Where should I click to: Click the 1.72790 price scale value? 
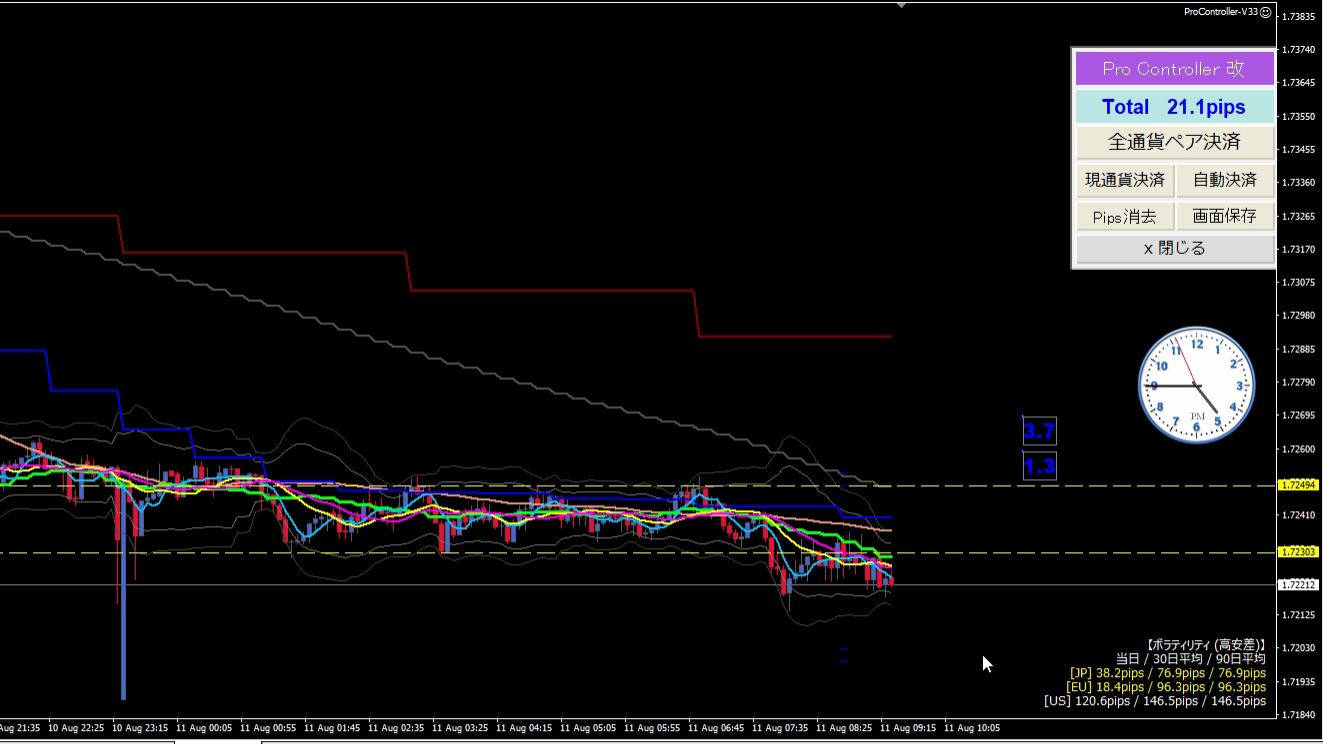(1301, 382)
